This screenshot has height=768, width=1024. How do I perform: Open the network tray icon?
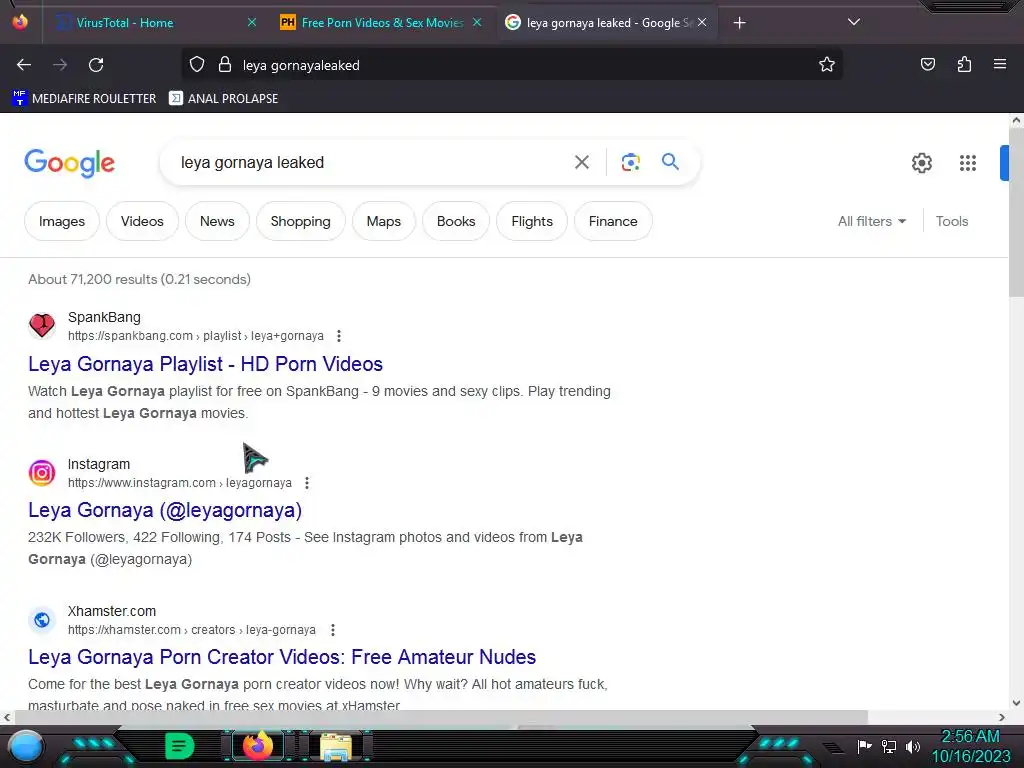(889, 746)
